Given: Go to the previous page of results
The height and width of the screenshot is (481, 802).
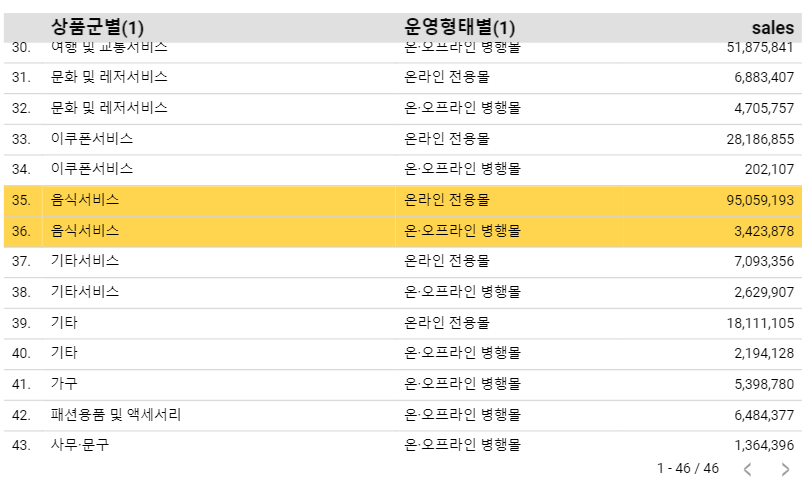Looking at the screenshot, I should click(747, 469).
